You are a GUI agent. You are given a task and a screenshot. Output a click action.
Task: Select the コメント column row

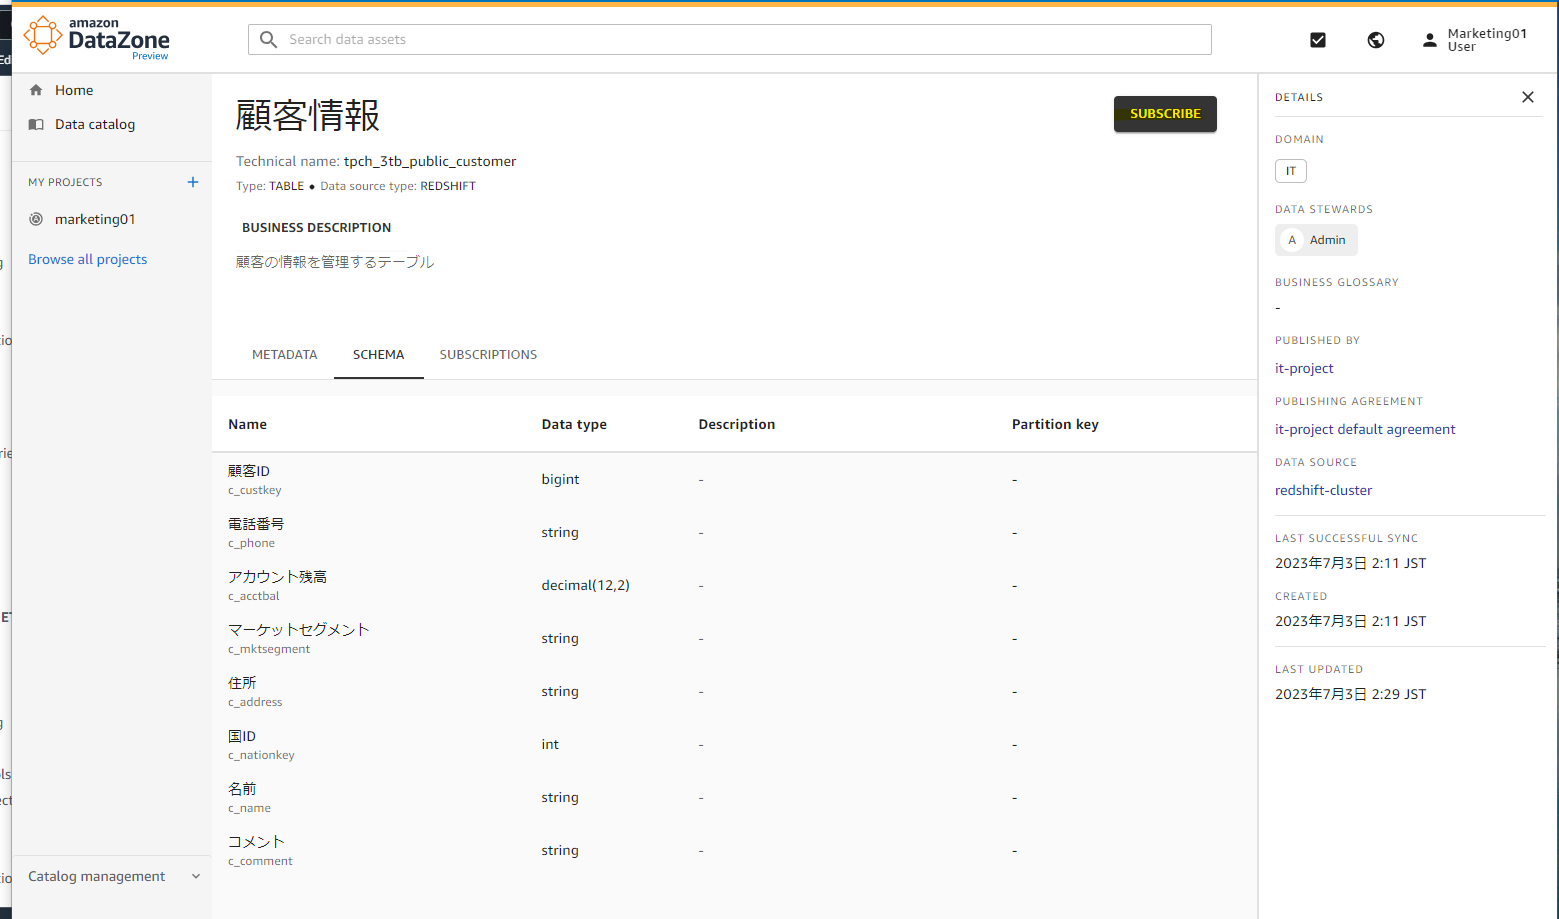pyautogui.click(x=734, y=850)
